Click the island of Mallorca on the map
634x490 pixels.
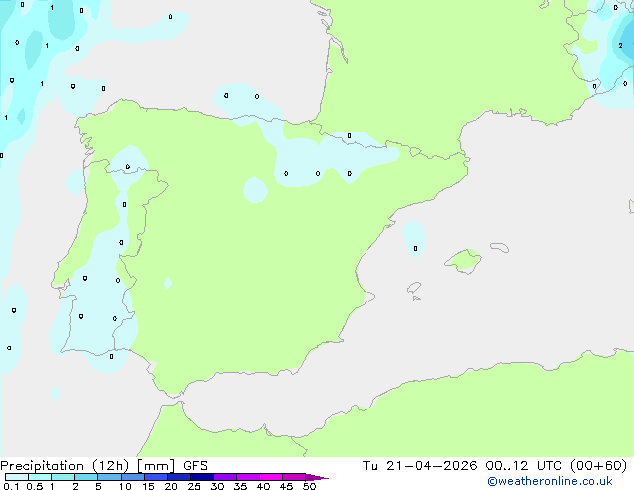[x=464, y=262]
